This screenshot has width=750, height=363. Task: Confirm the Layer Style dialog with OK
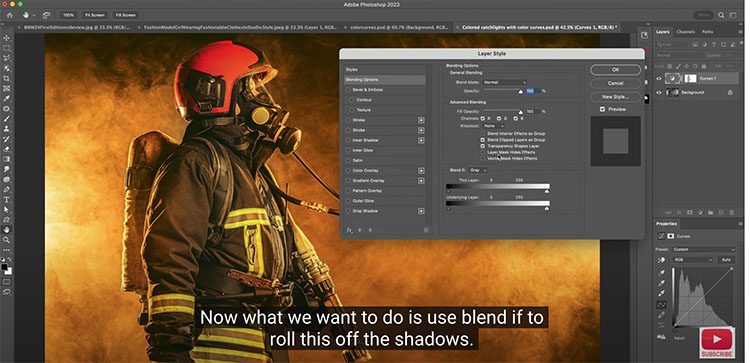pyautogui.click(x=615, y=70)
